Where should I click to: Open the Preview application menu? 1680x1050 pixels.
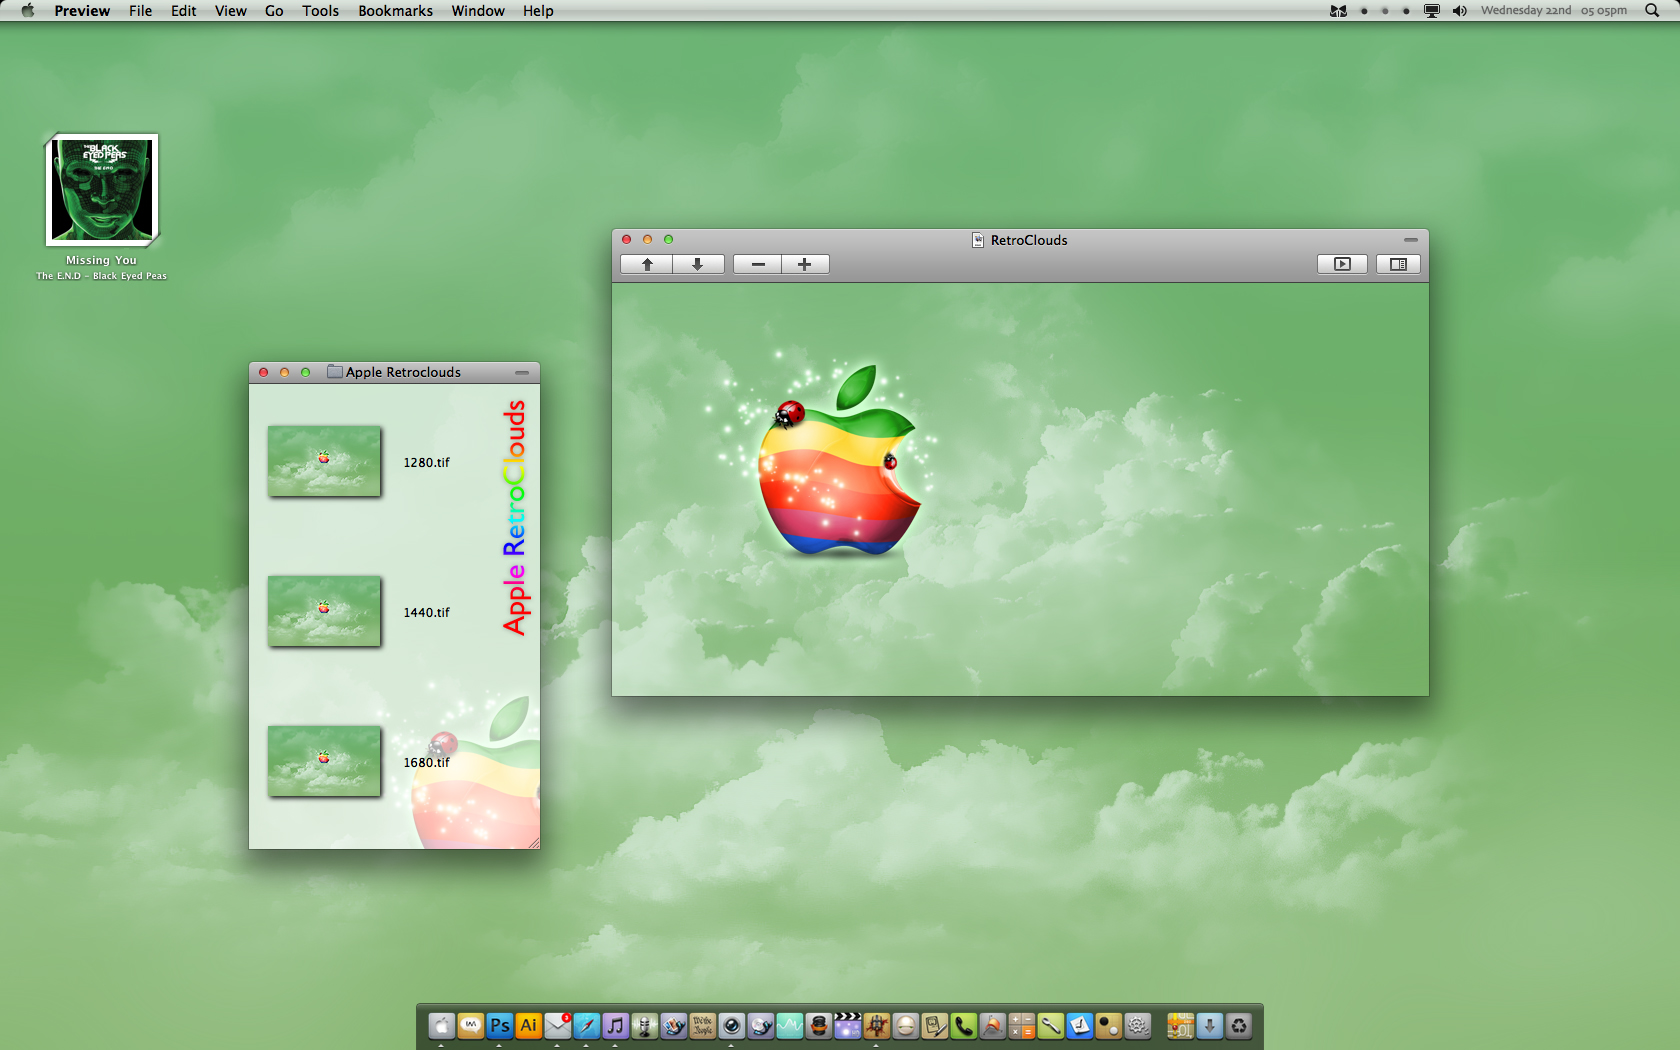click(82, 10)
